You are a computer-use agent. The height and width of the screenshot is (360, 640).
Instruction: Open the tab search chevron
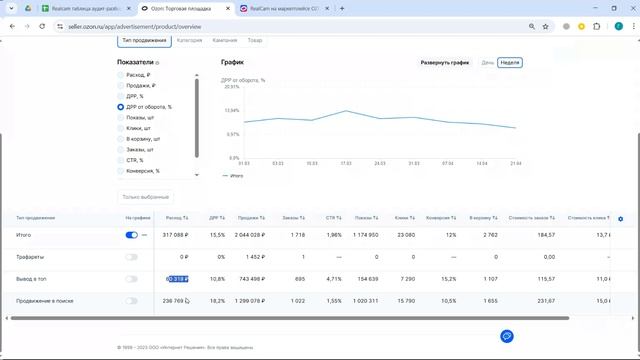tap(11, 8)
